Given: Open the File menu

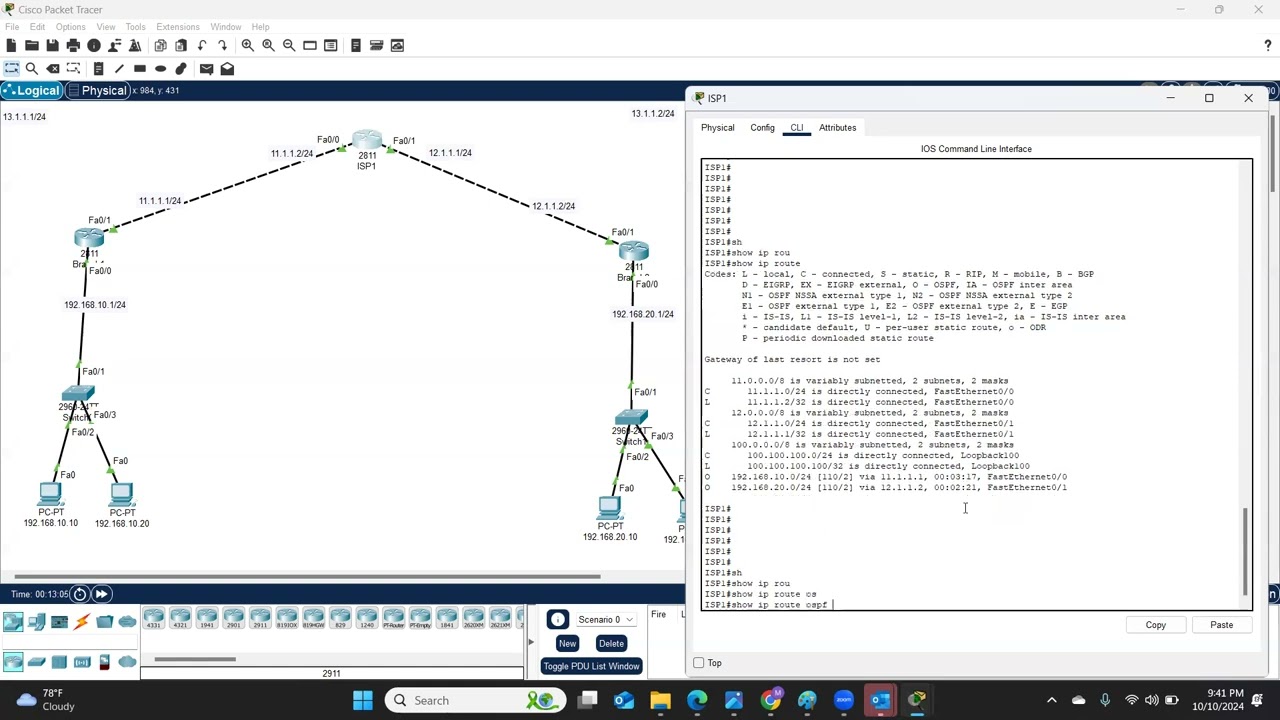Looking at the screenshot, I should pos(12,27).
